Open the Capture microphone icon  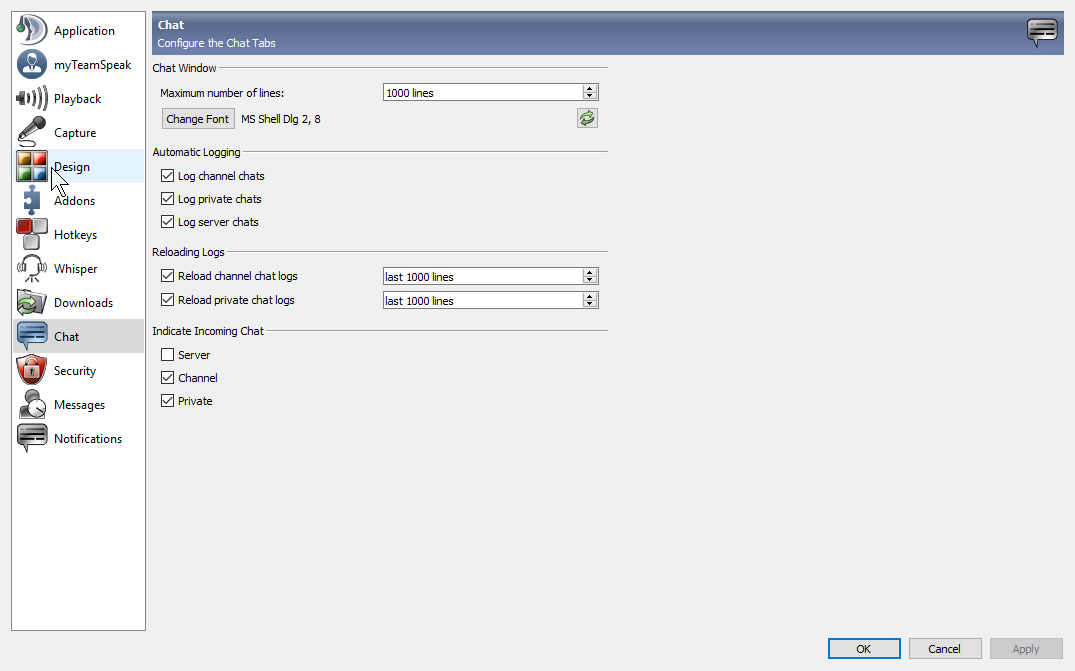tap(32, 133)
